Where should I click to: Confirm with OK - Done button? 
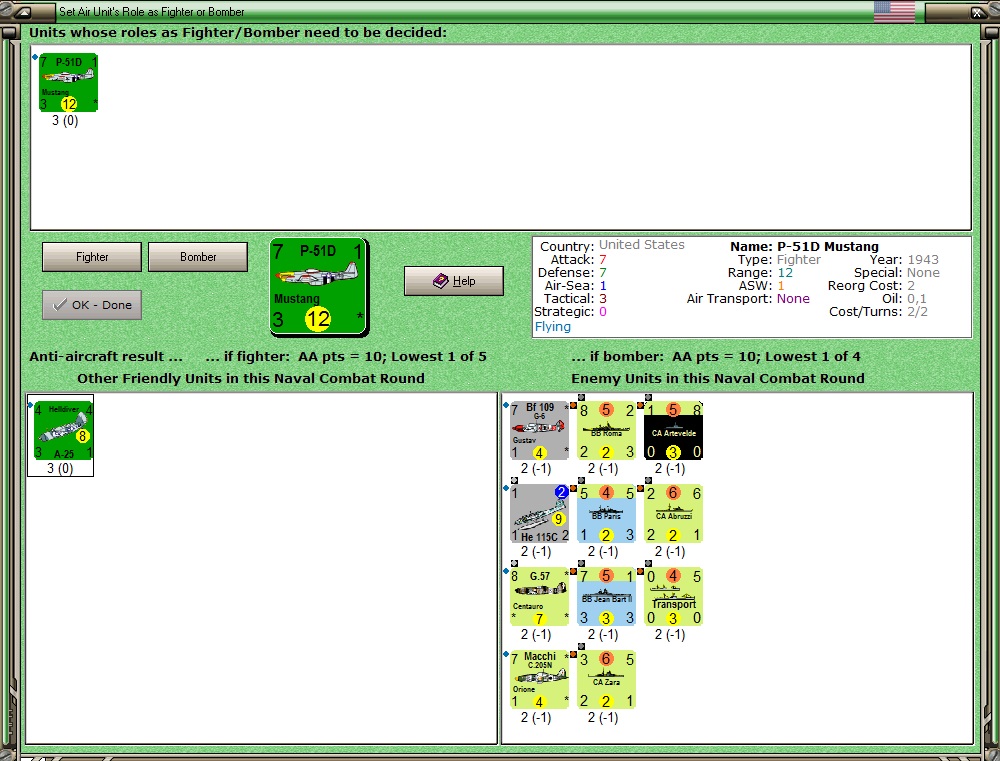pyautogui.click(x=92, y=305)
